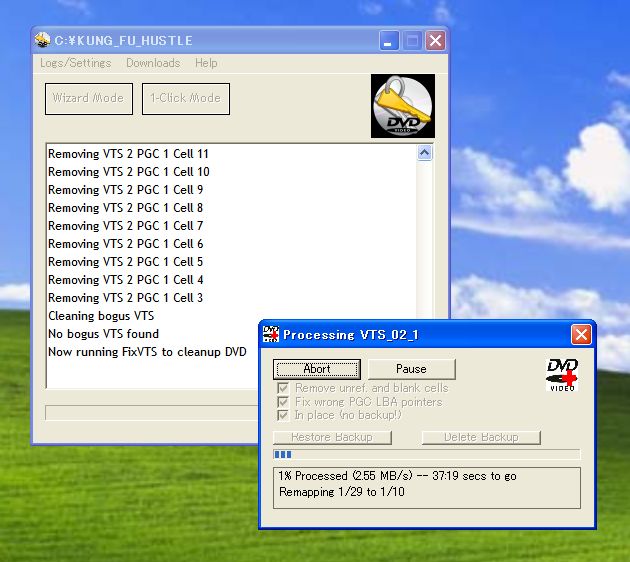The height and width of the screenshot is (562, 630).
Task: Click the Processing VTS_02_1 title bar
Action: pyautogui.click(x=426, y=334)
